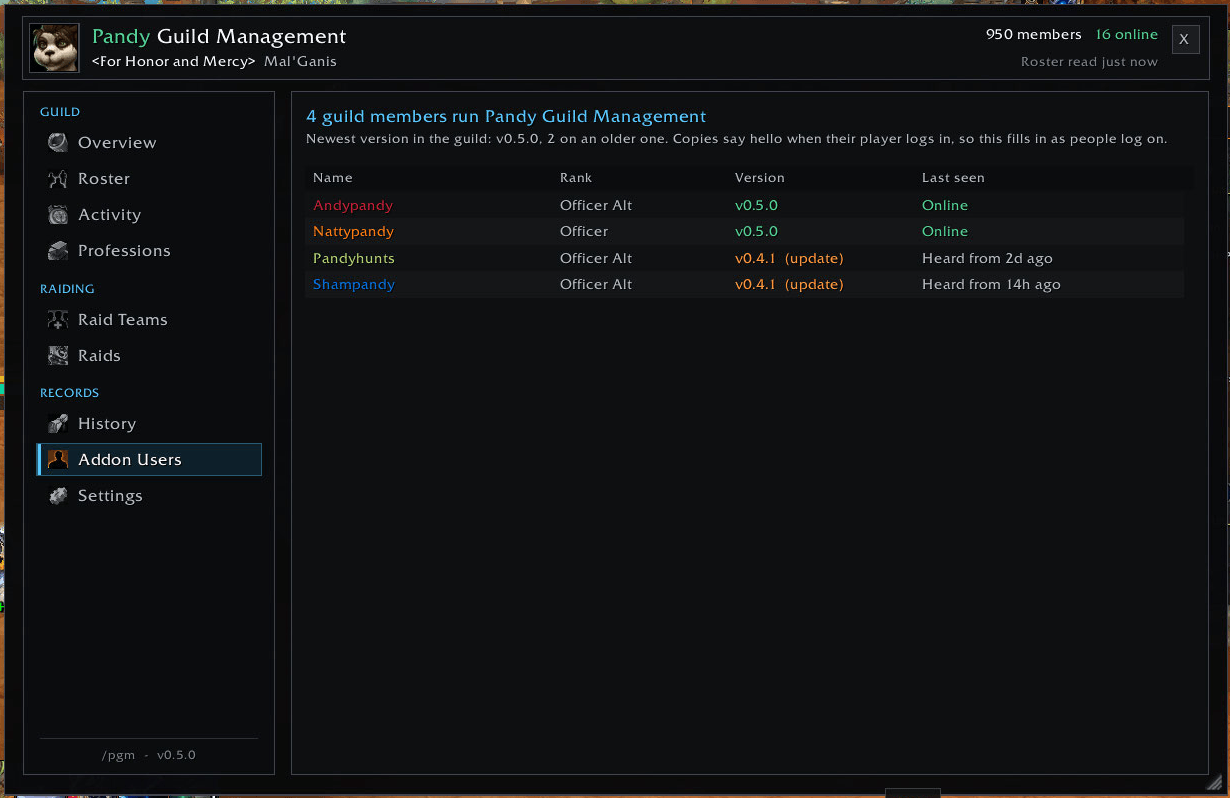Click the '/pgm - v0.5.0' footer text
The image size is (1230, 798).
click(149, 755)
